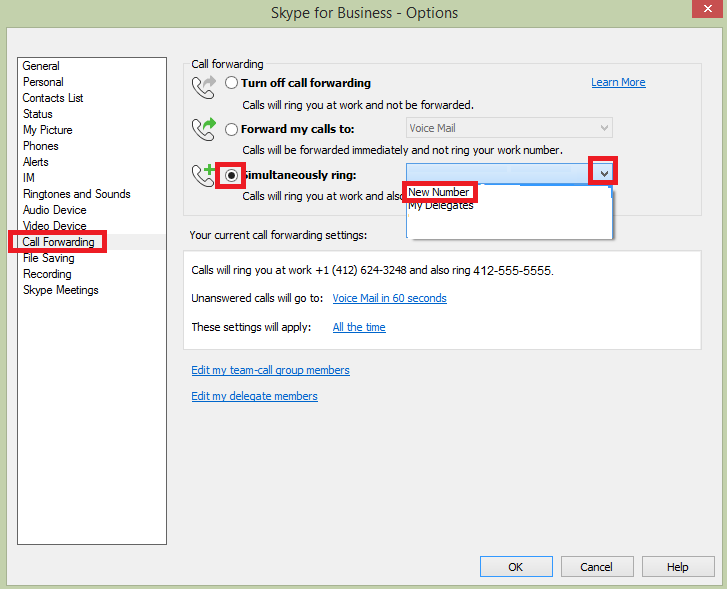Choose New Number from the dropdown list

coord(439,192)
